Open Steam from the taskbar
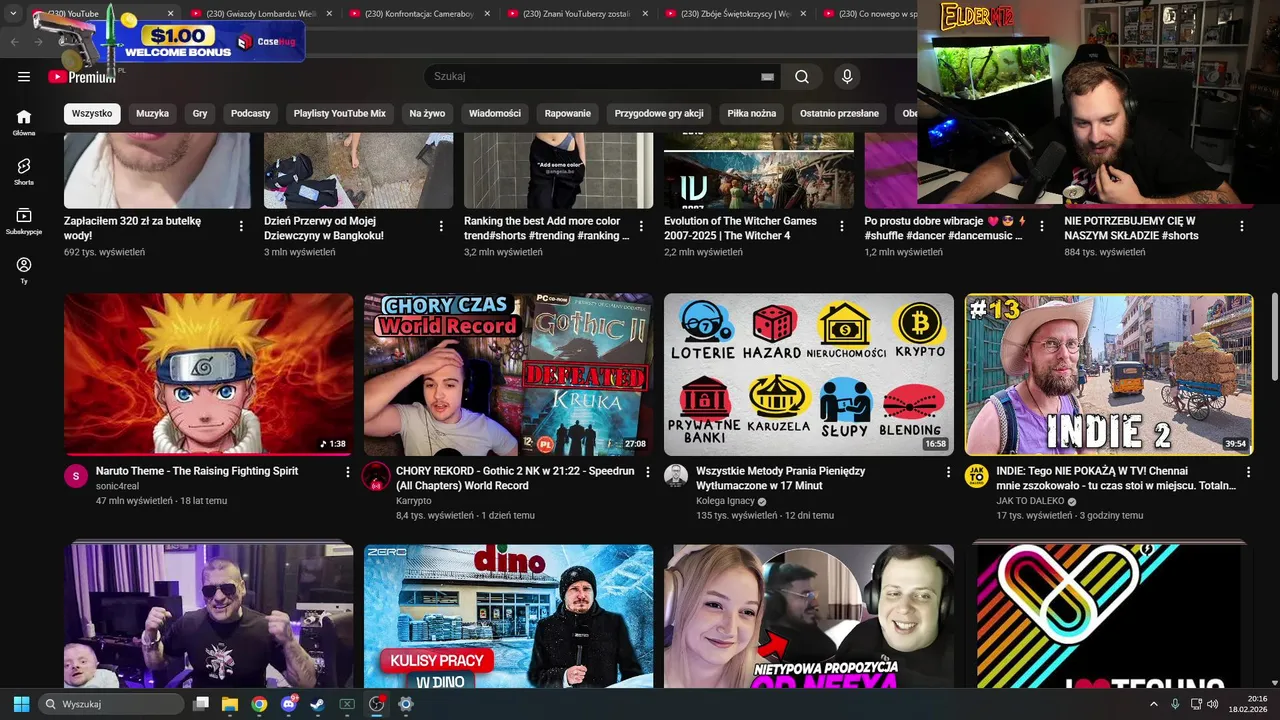This screenshot has width=1280, height=720. 318,704
